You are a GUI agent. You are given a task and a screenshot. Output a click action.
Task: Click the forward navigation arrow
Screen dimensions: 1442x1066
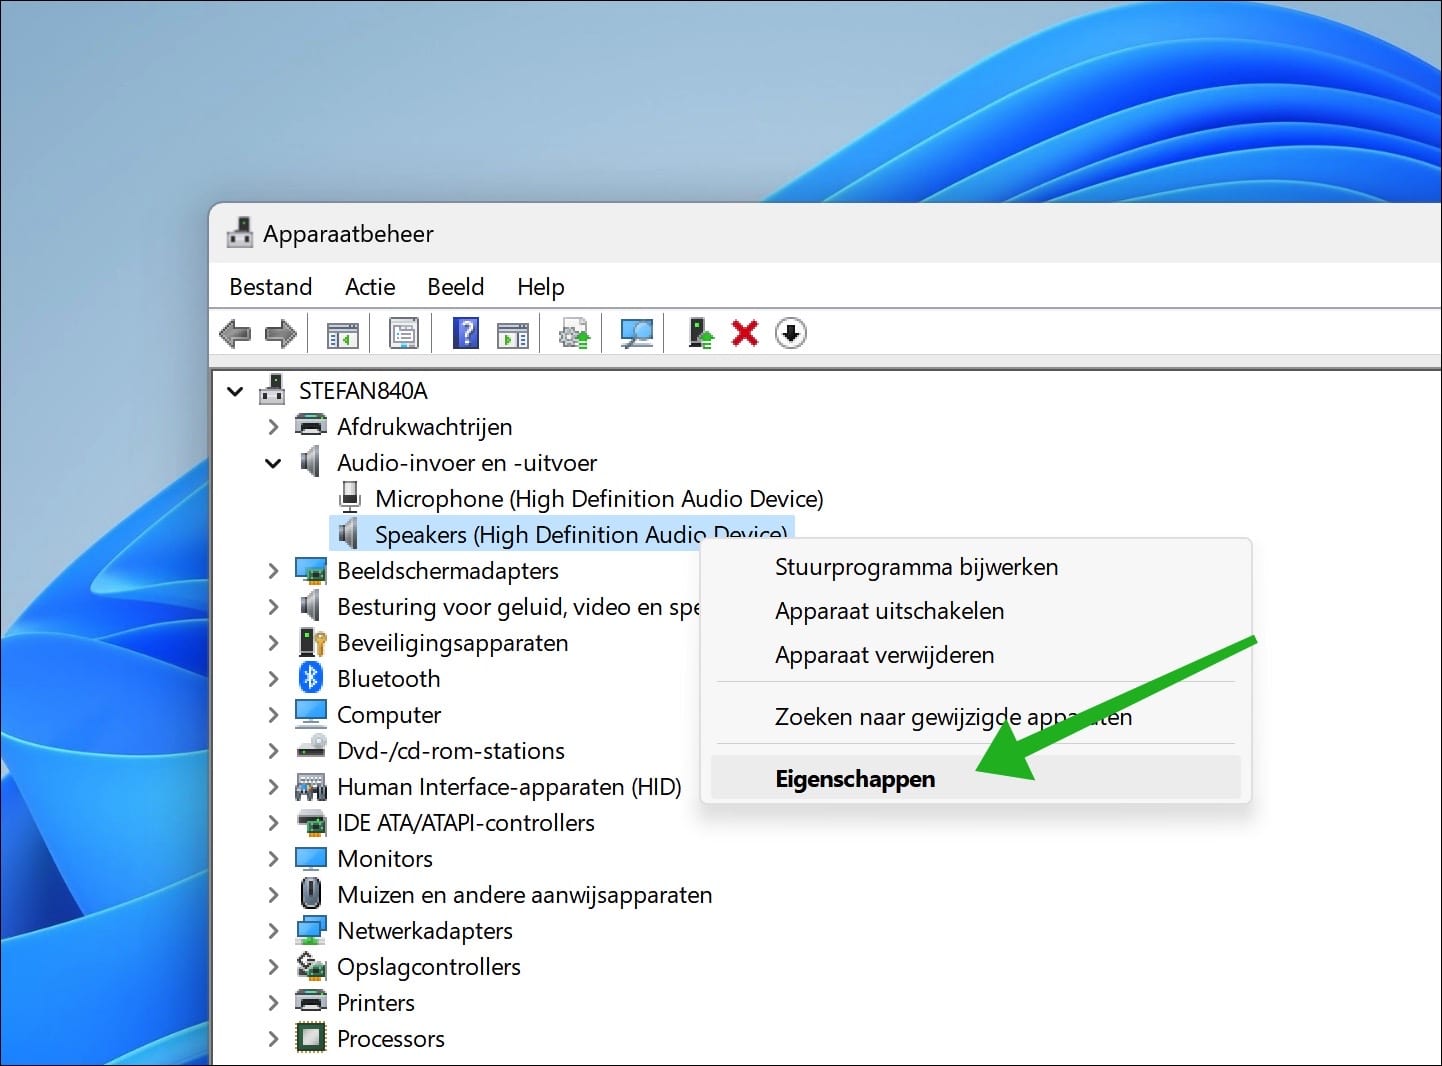pos(281,333)
